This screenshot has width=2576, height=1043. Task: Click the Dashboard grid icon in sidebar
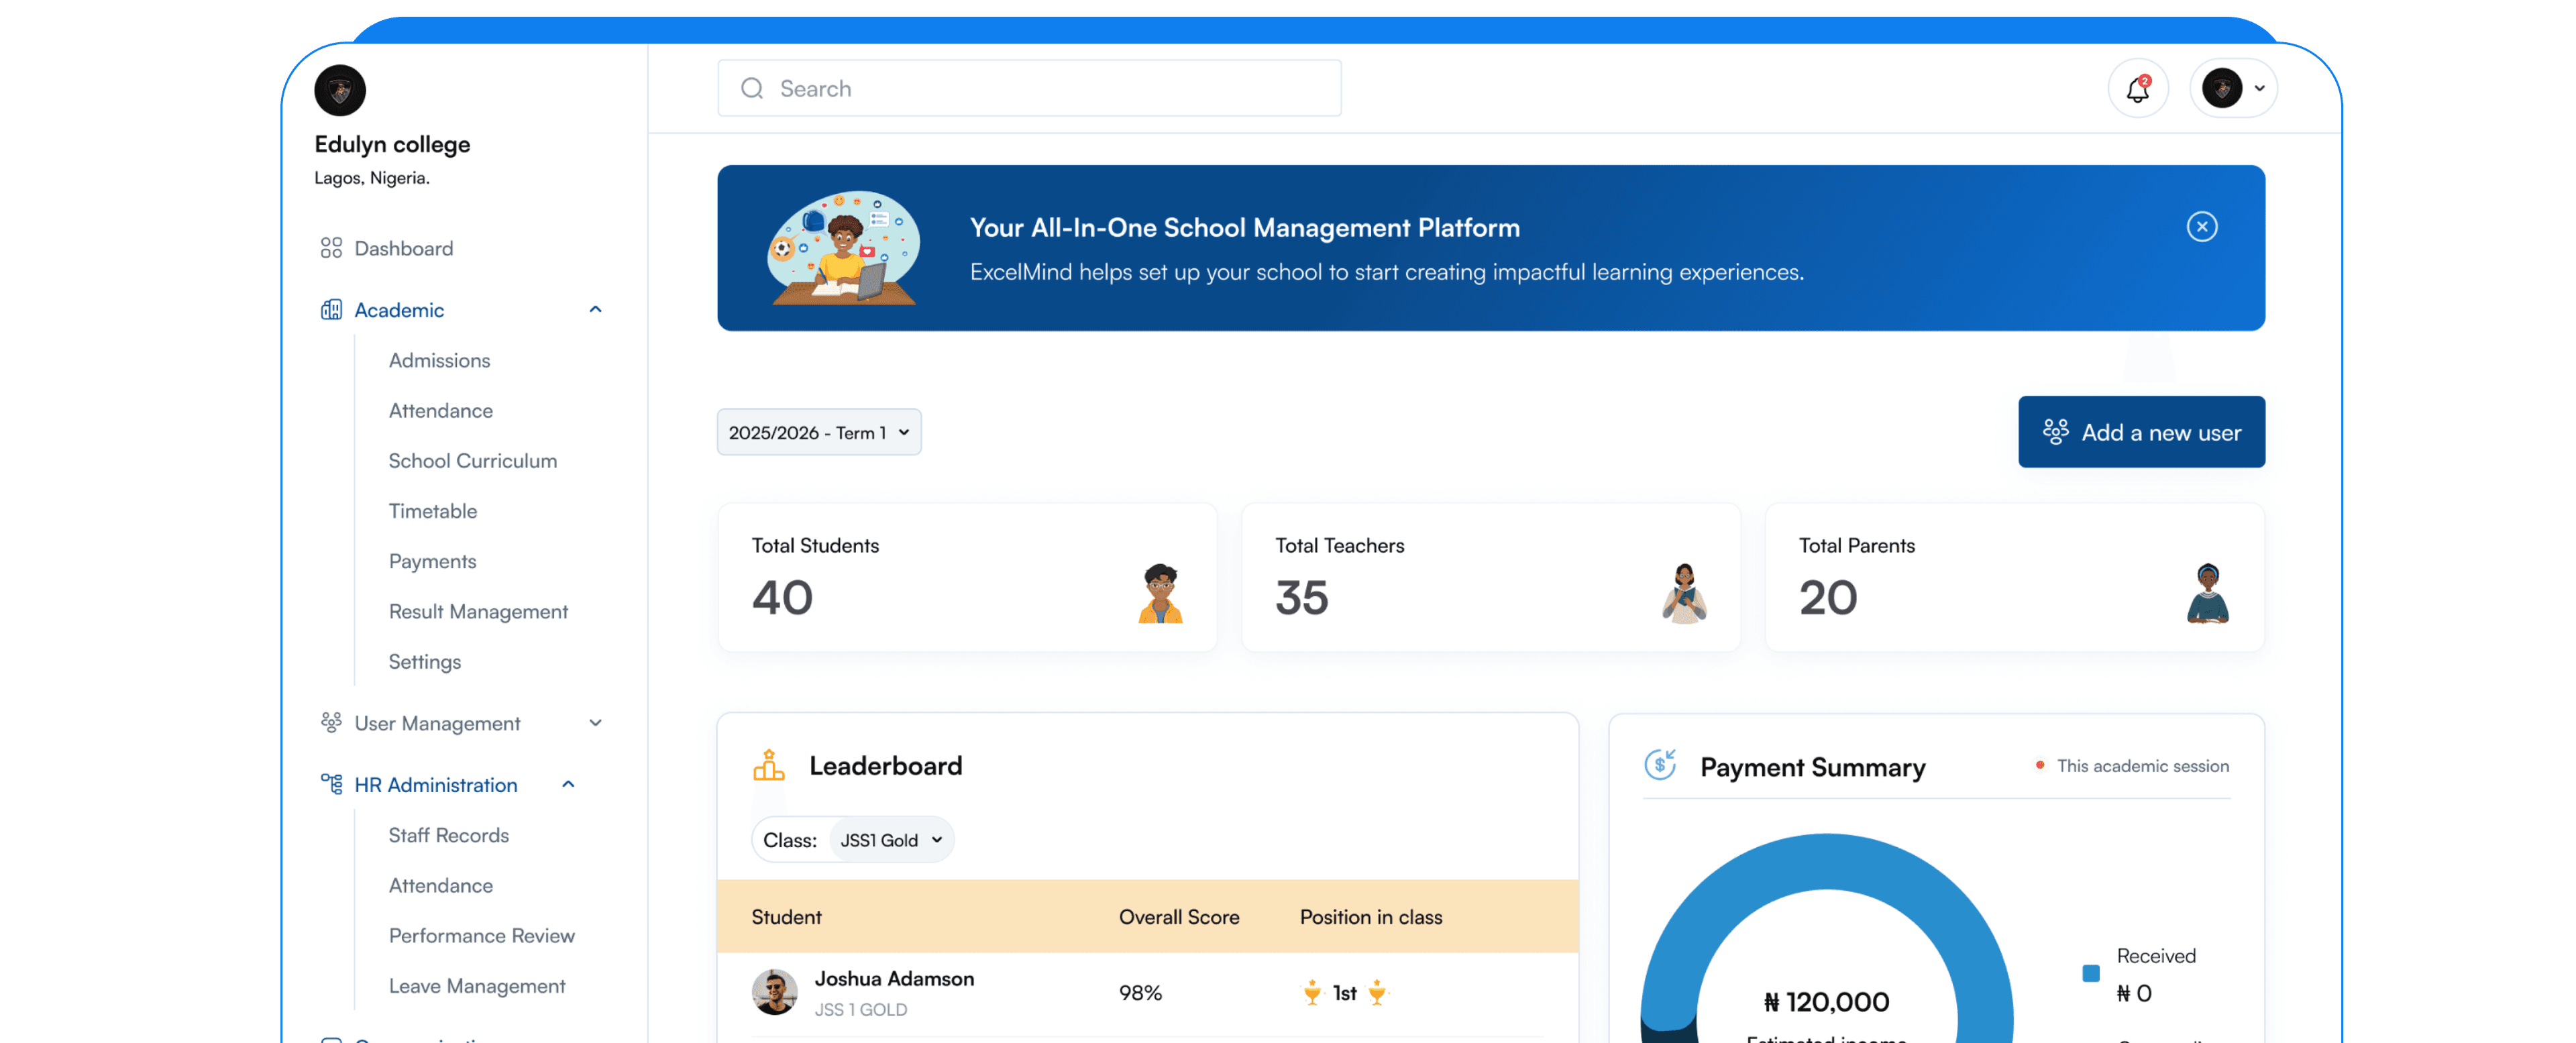331,248
